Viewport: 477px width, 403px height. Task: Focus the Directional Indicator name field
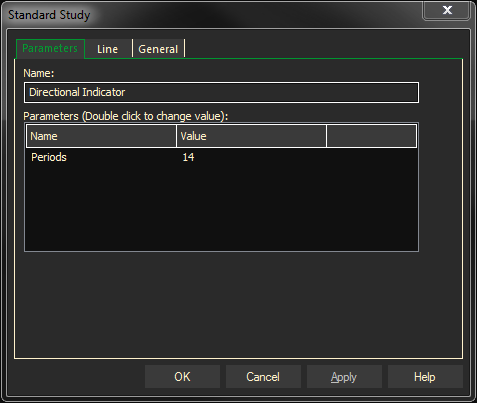221,92
